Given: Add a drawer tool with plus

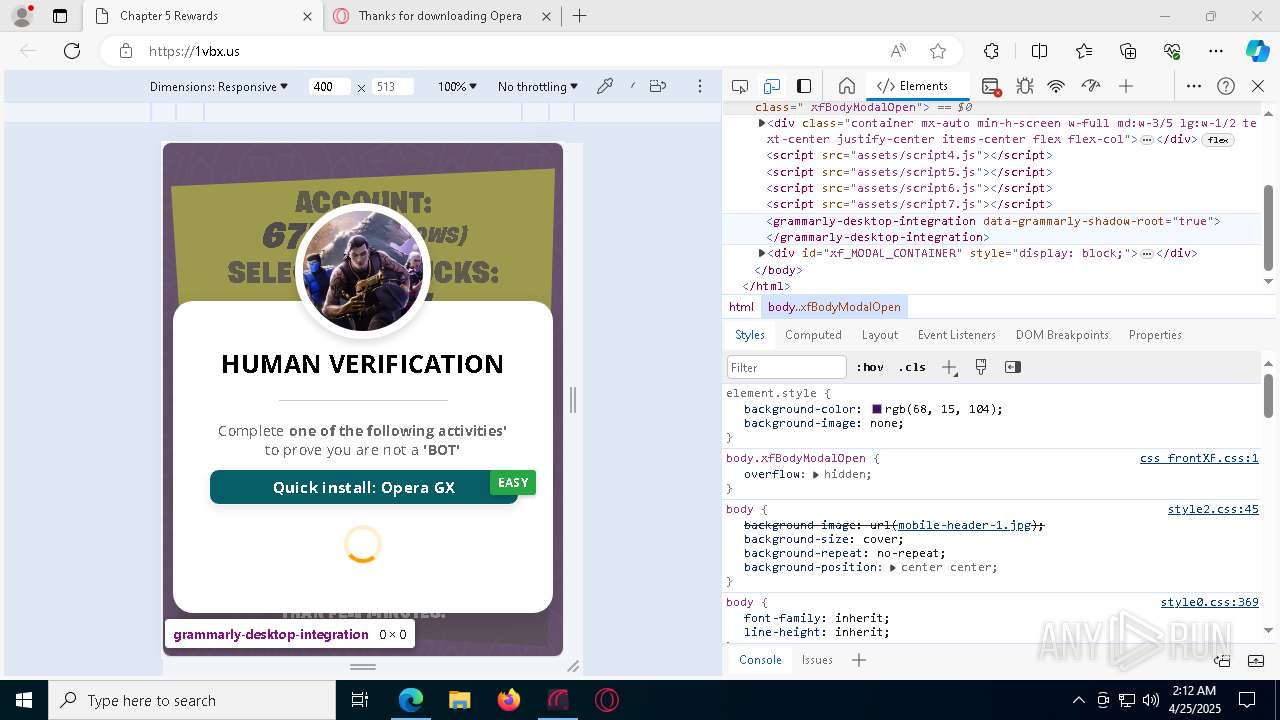Looking at the screenshot, I should tap(859, 660).
